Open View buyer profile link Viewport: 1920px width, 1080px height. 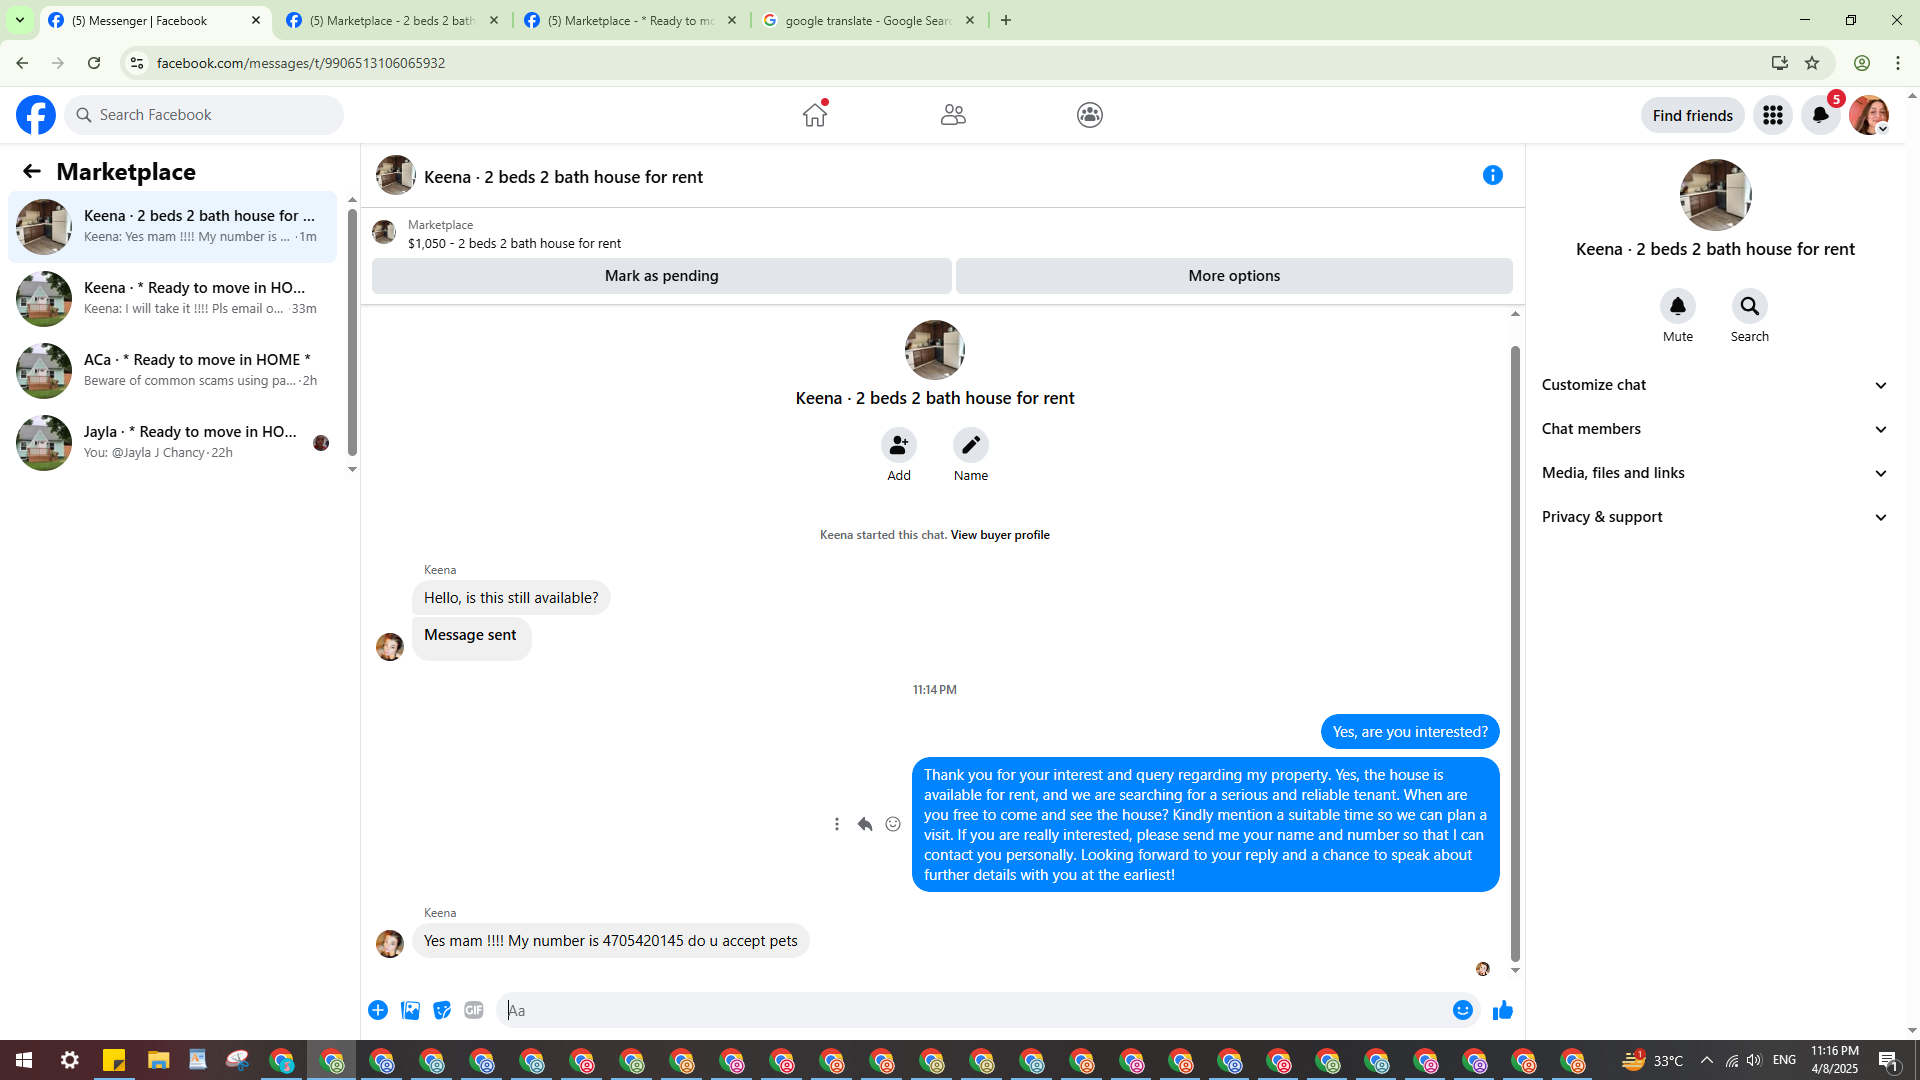tap(999, 535)
